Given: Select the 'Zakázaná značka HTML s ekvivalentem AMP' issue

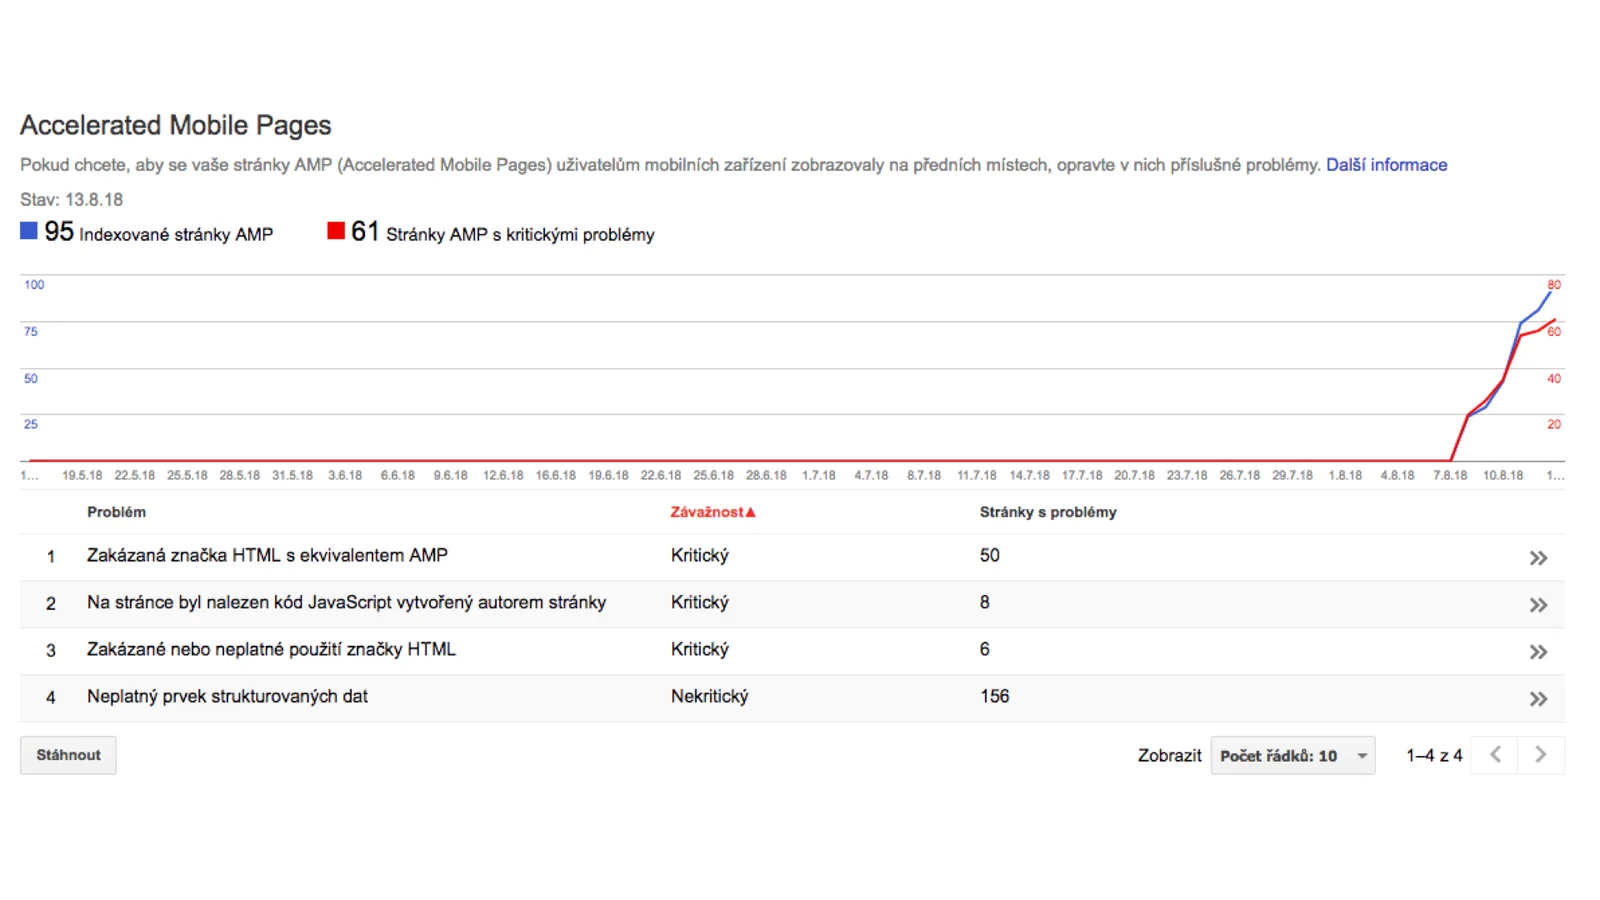Looking at the screenshot, I should click(267, 555).
